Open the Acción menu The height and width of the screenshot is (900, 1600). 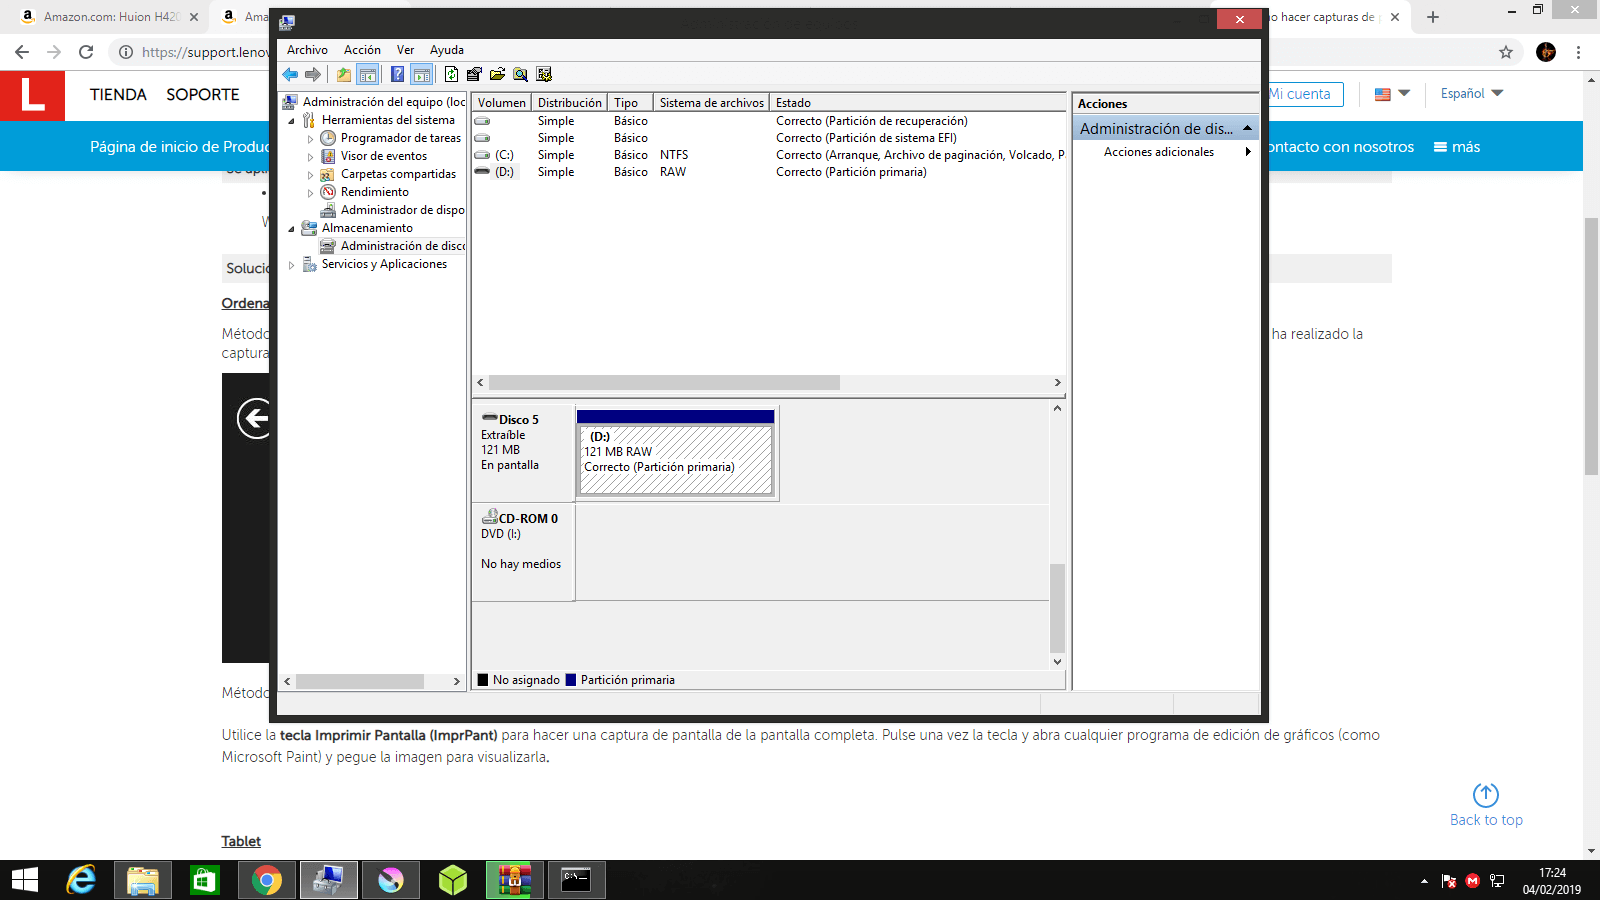coord(362,50)
